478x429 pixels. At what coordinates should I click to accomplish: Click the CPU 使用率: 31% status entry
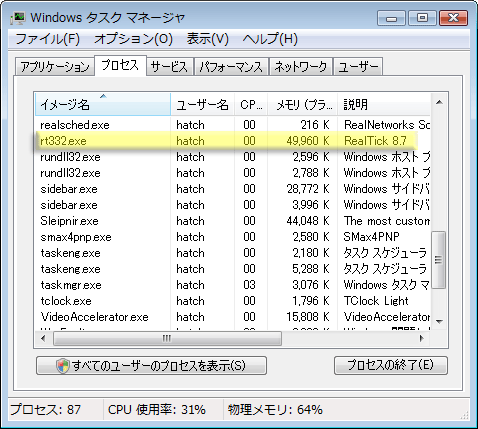click(157, 410)
